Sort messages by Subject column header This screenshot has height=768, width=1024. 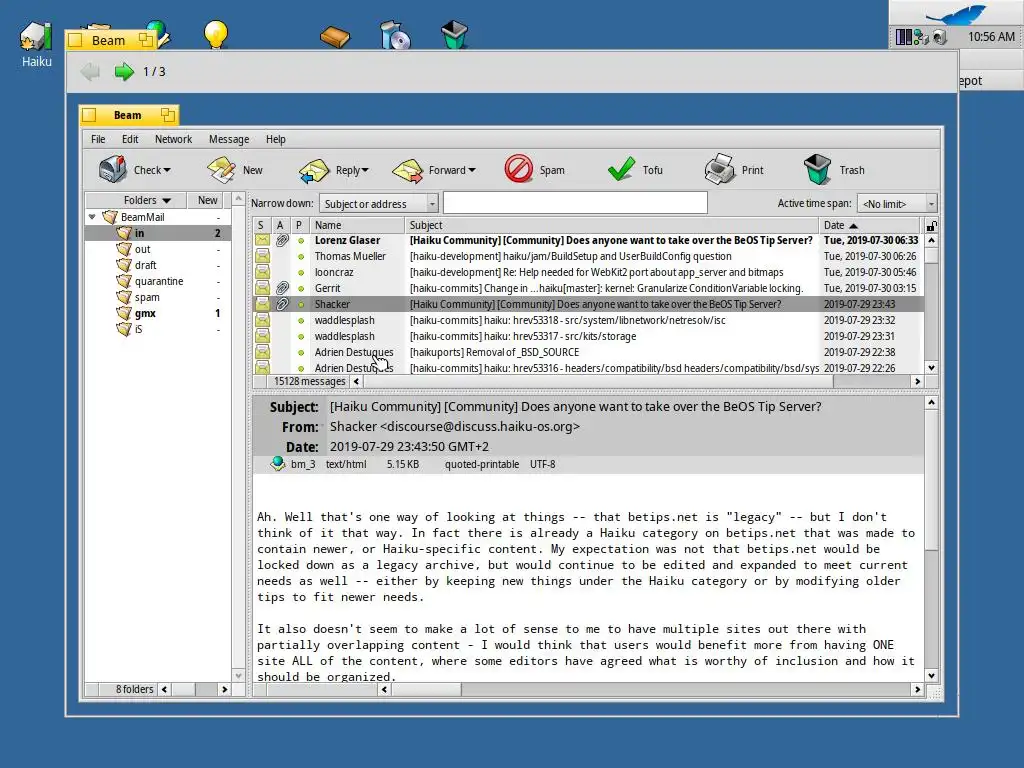(611, 225)
